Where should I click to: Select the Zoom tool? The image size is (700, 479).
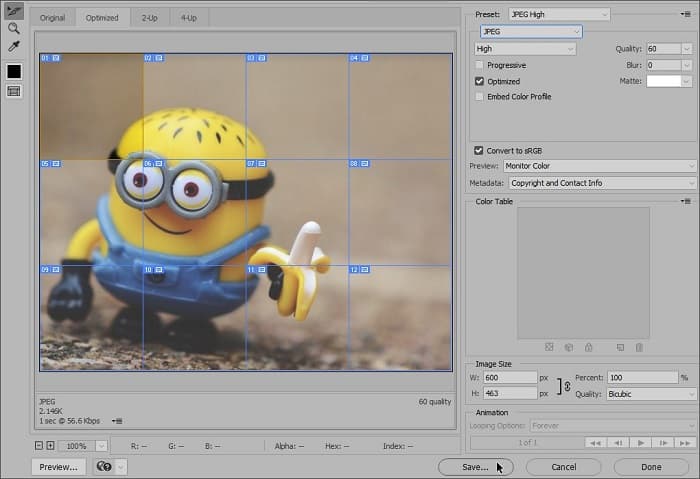[14, 29]
